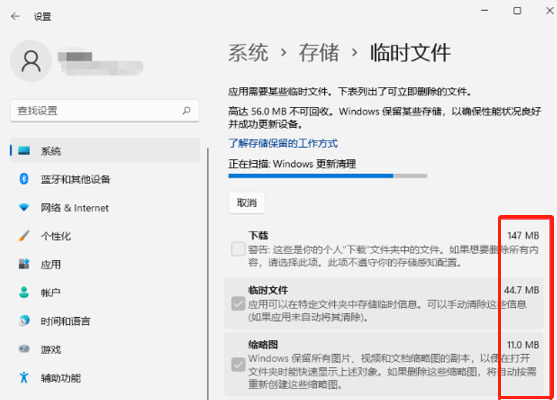
Task: Click the 设置 window title
Action: pyautogui.click(x=42, y=16)
